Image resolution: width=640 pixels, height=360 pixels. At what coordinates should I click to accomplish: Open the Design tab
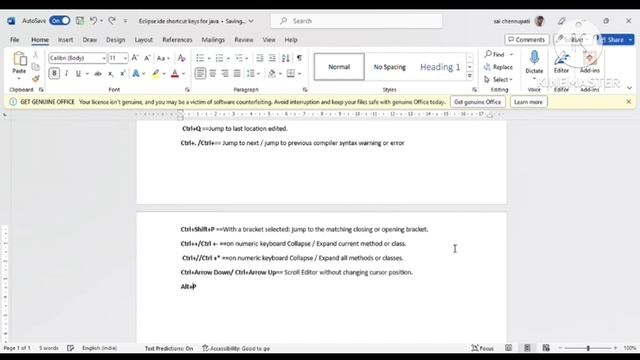(116, 40)
